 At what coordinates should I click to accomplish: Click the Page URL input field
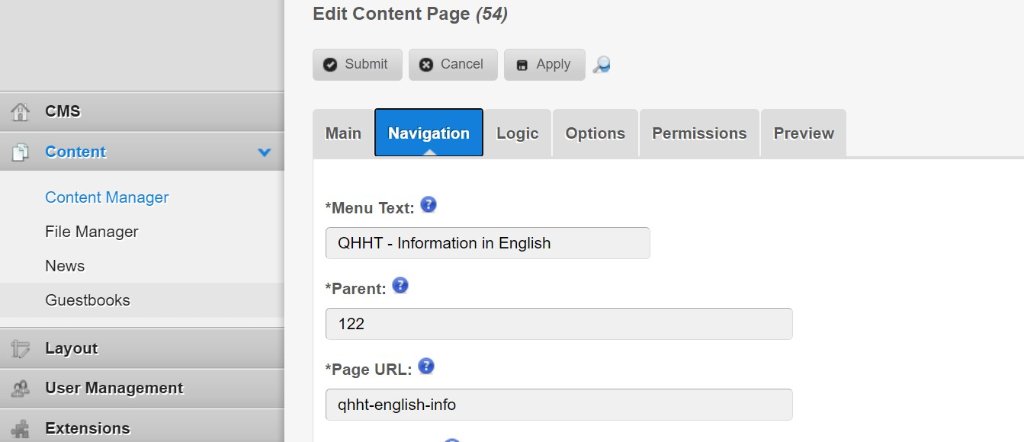tap(558, 404)
